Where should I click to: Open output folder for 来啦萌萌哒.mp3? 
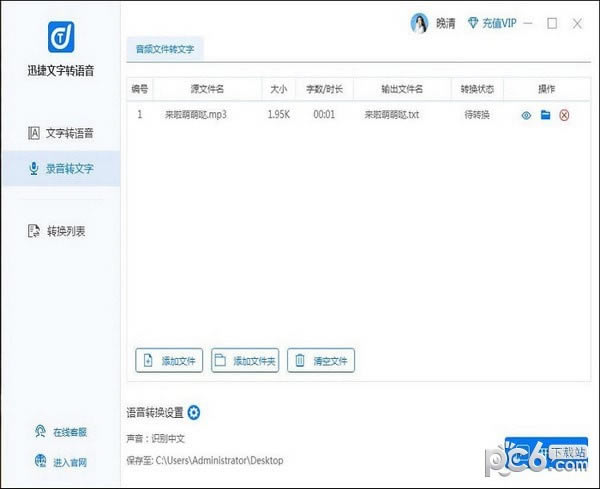[545, 115]
